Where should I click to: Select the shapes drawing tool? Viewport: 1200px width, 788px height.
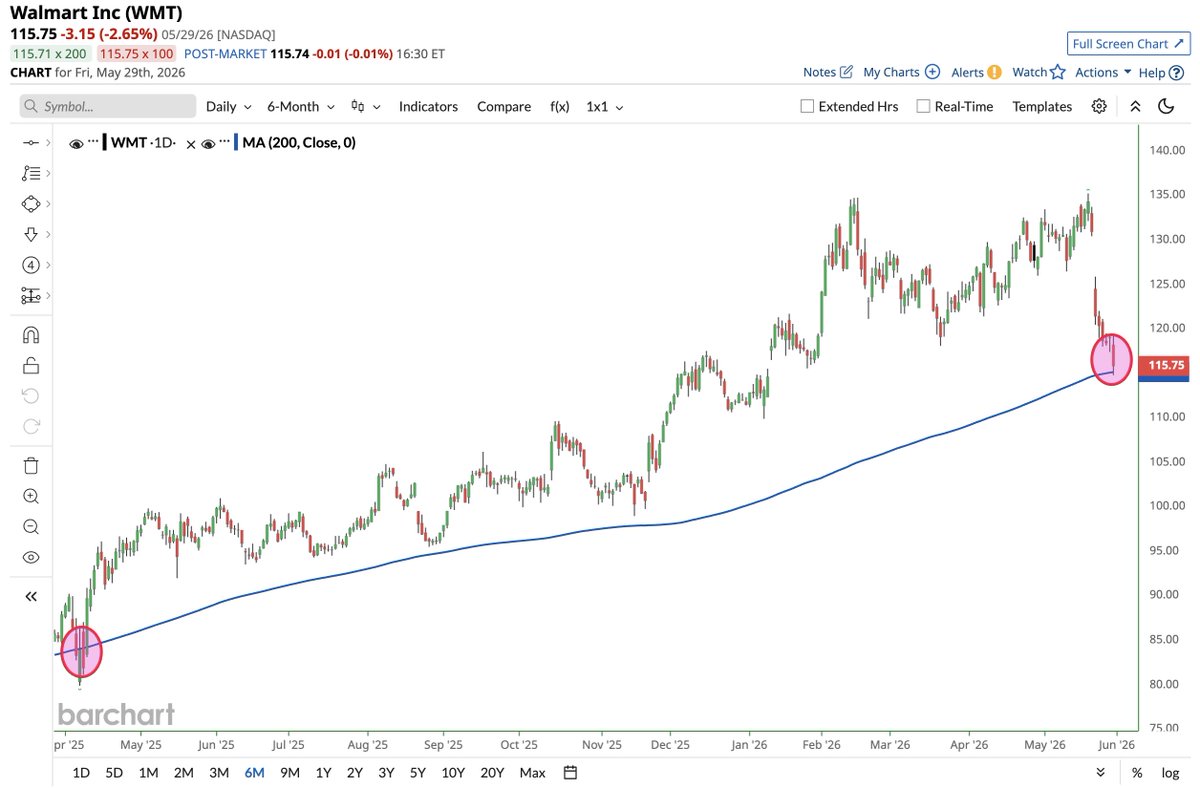30,203
